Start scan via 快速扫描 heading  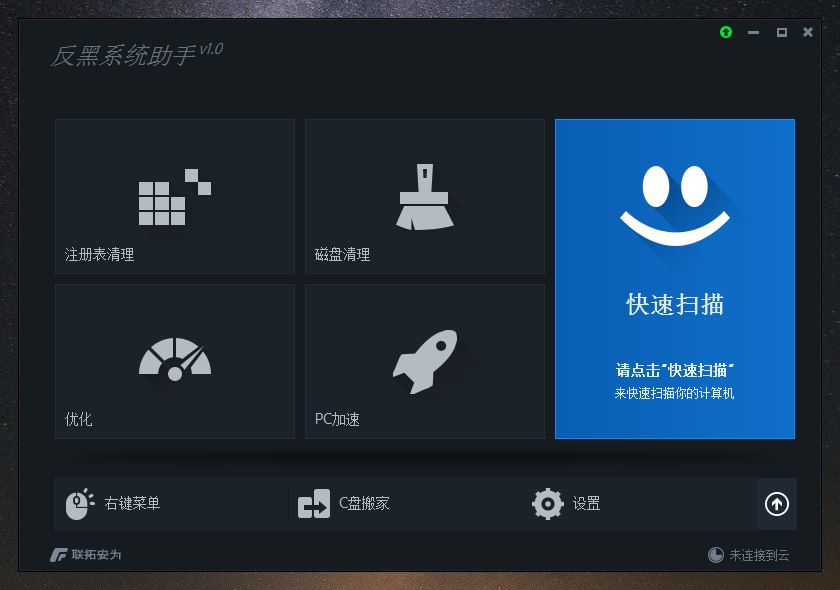pyautogui.click(x=675, y=305)
